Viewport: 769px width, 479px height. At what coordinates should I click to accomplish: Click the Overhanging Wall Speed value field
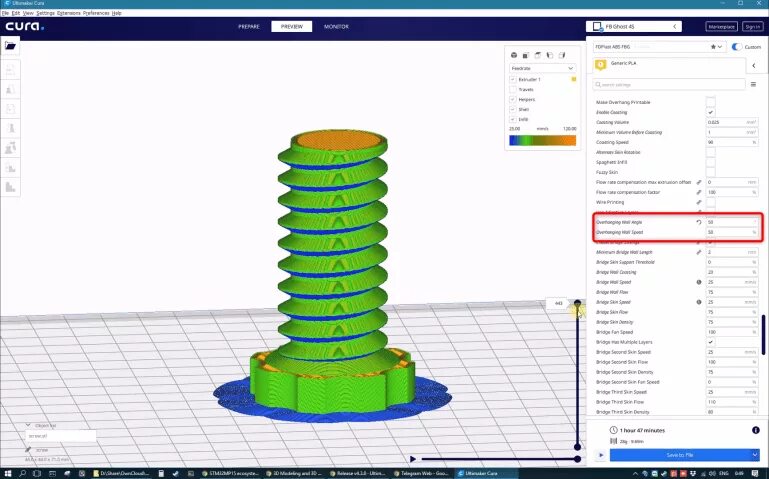coord(732,232)
